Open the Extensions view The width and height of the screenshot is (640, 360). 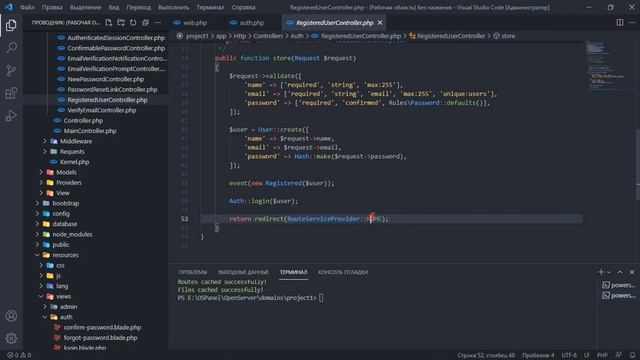(11, 93)
